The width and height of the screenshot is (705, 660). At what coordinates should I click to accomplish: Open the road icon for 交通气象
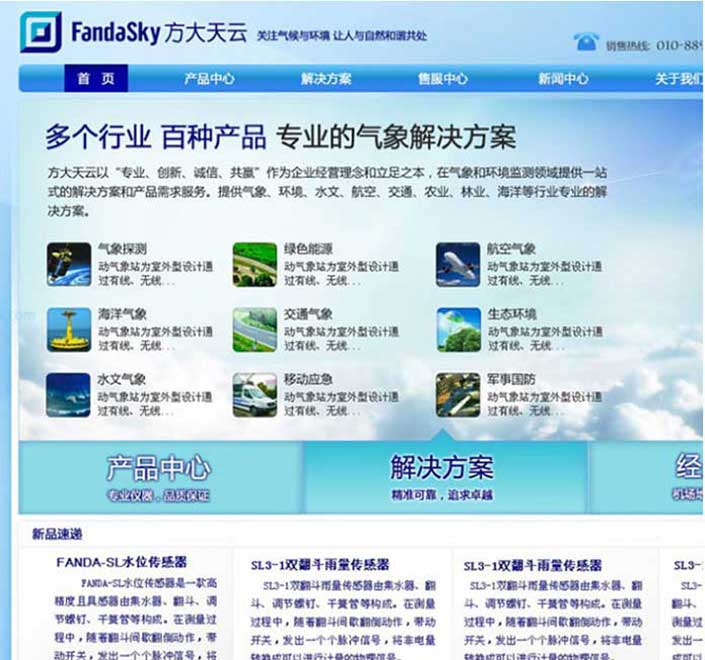click(255, 329)
